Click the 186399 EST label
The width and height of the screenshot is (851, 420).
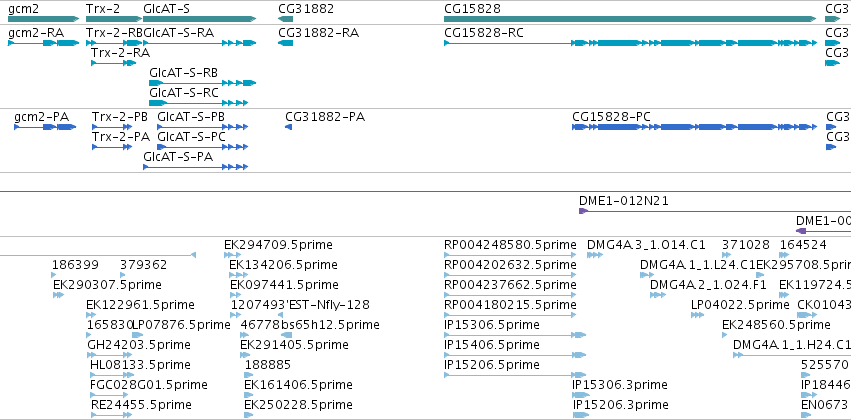pyautogui.click(x=75, y=265)
